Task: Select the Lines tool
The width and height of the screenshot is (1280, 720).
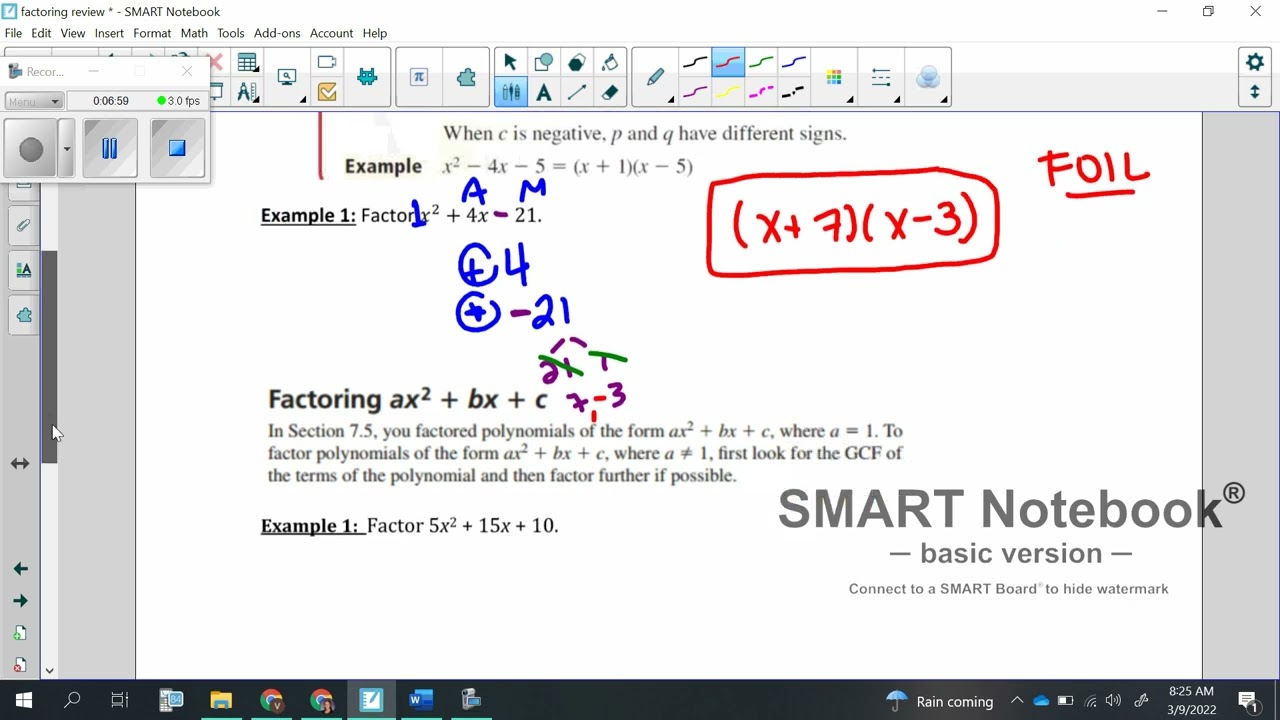Action: [x=577, y=92]
